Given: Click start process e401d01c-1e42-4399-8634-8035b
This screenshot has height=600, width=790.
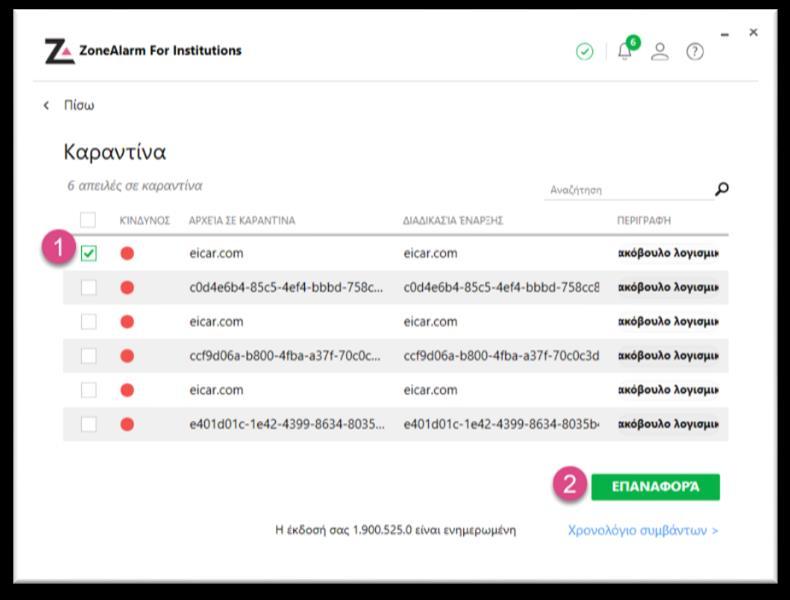Looking at the screenshot, I should pos(501,424).
